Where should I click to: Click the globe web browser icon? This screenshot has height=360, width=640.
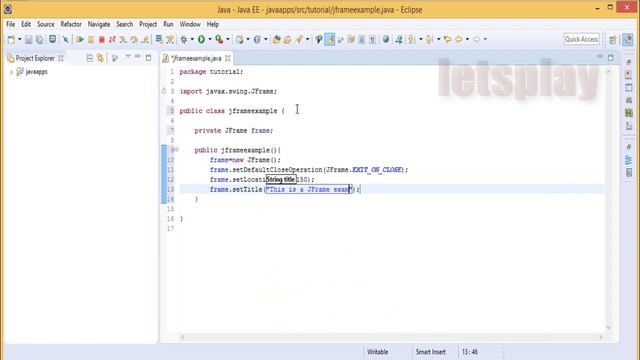pos(386,40)
